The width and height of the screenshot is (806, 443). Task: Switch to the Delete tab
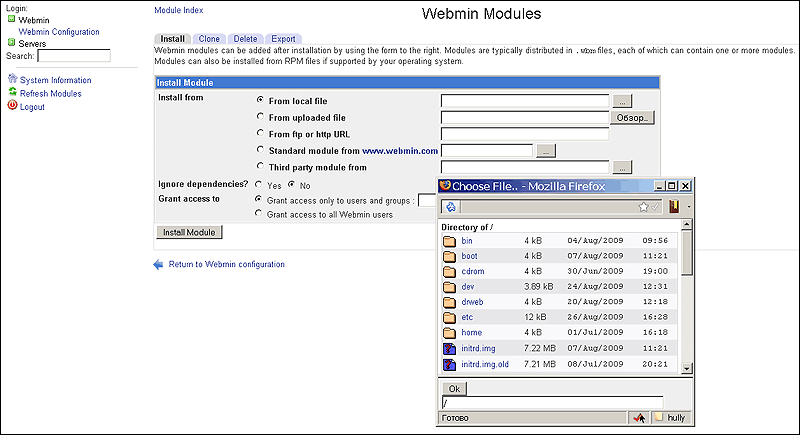coord(245,39)
